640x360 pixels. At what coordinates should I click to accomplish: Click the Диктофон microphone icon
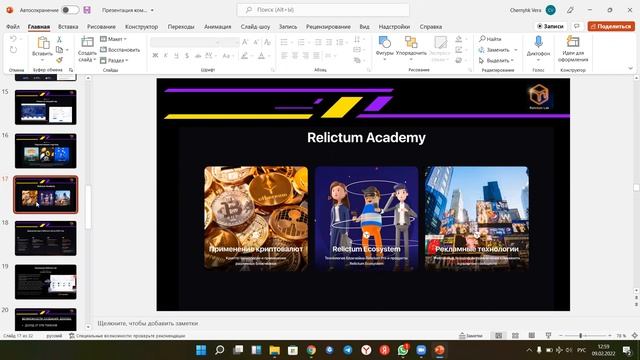(538, 42)
